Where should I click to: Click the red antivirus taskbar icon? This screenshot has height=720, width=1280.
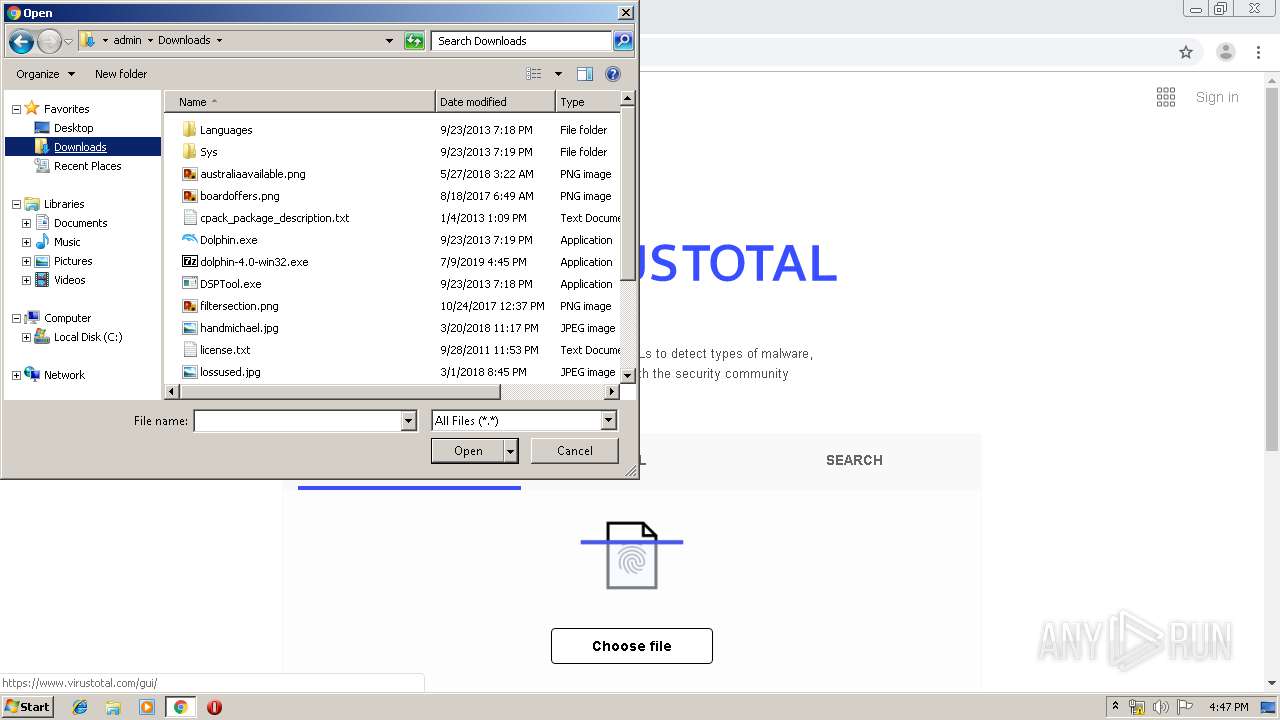point(214,707)
